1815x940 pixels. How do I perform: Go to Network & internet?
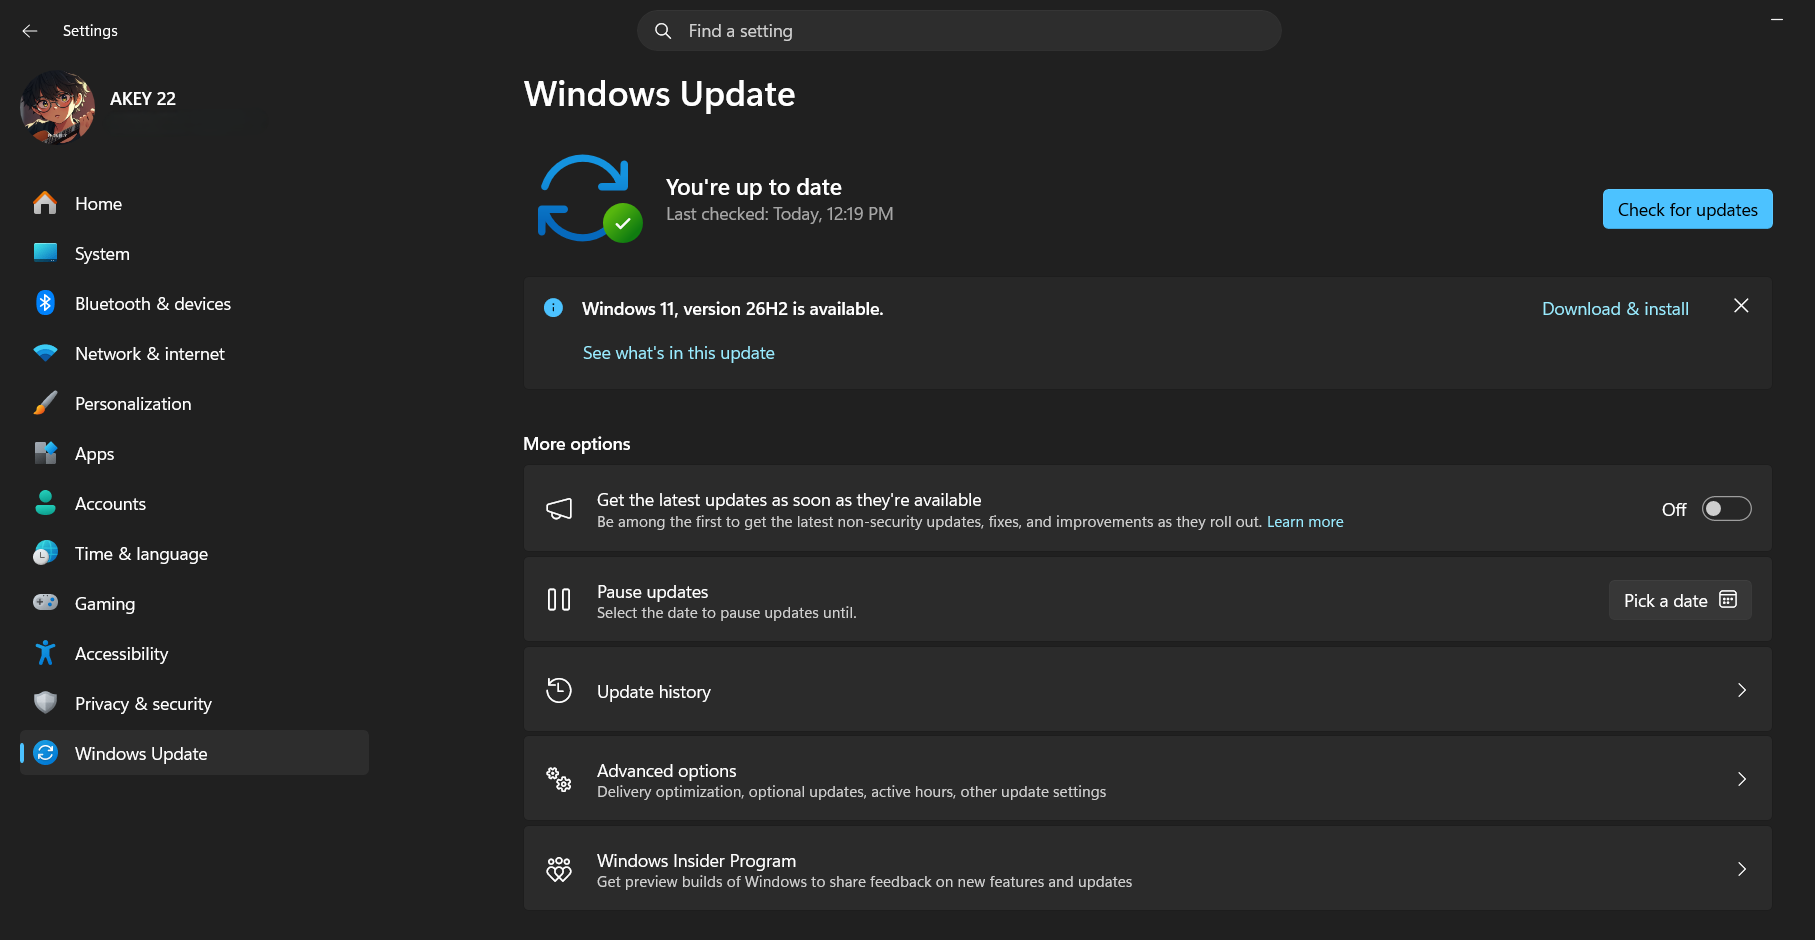(194, 353)
